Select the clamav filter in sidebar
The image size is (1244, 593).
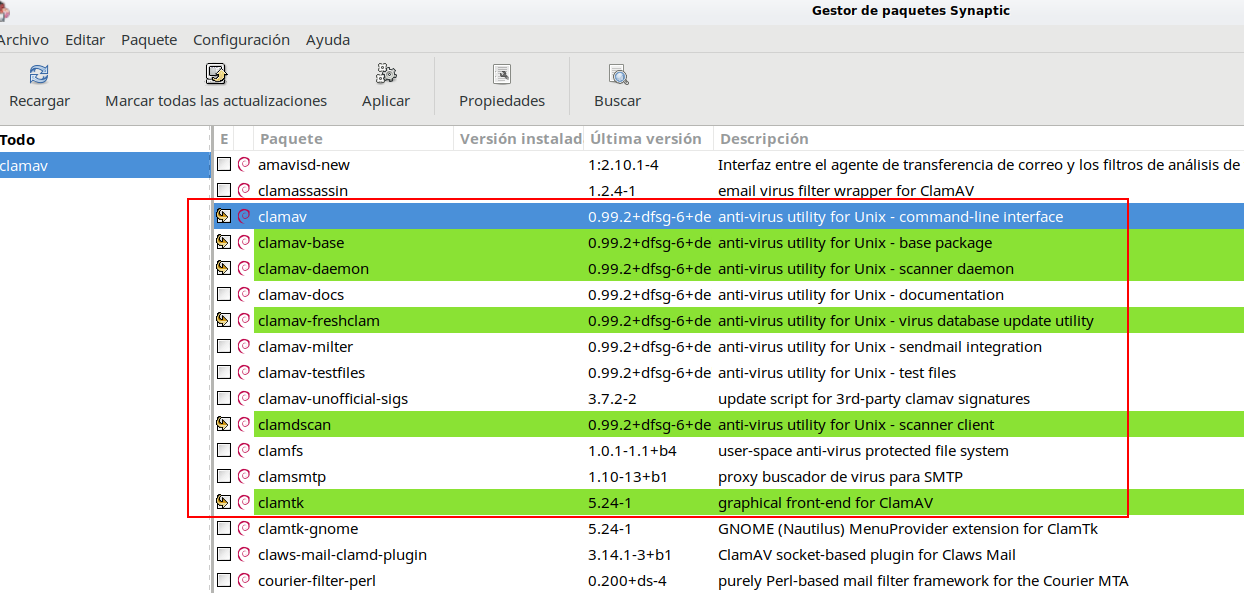(105, 166)
